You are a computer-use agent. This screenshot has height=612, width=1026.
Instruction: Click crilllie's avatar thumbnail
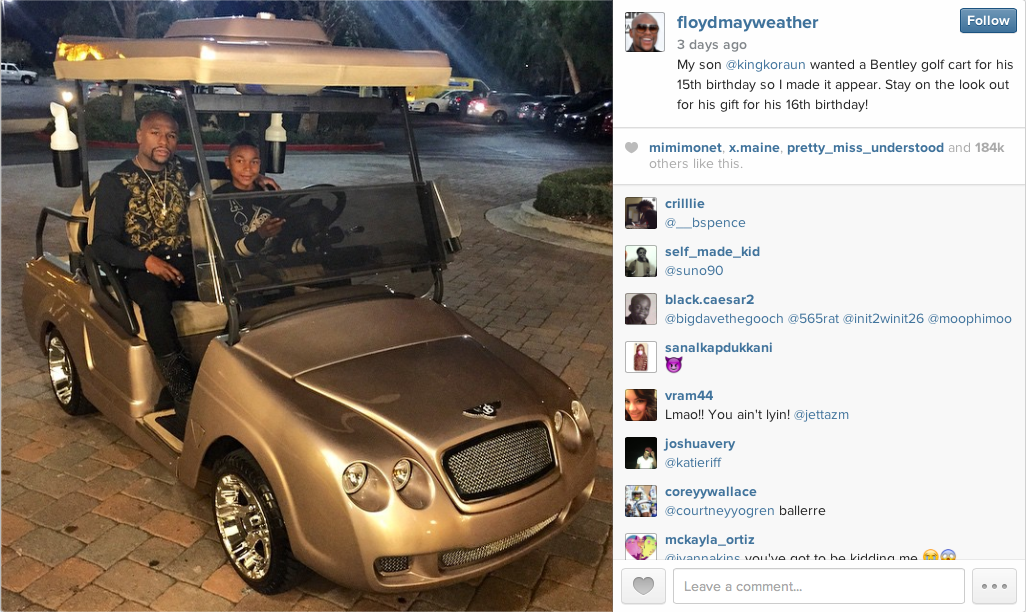[x=641, y=213]
